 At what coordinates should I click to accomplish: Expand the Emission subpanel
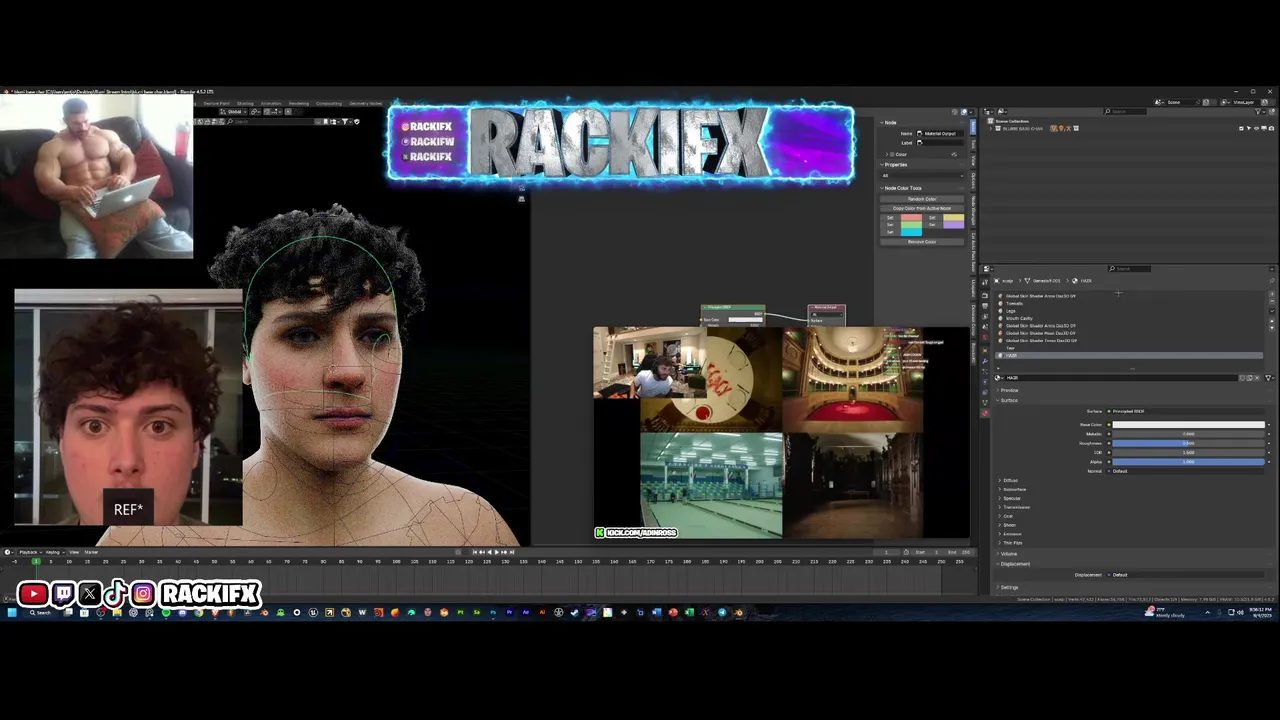[x=1011, y=533]
